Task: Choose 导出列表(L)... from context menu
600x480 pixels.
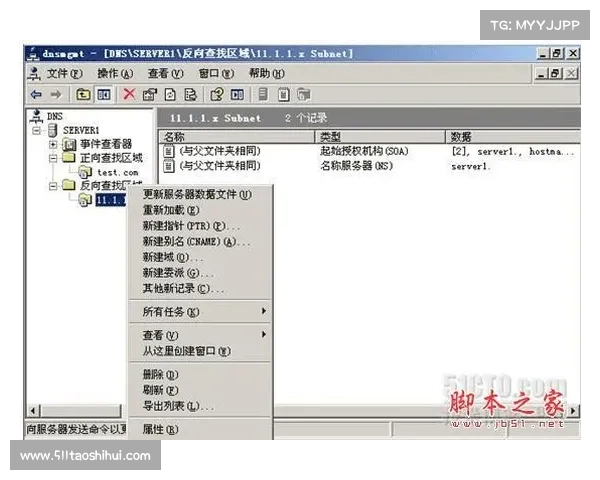Action: point(201,406)
